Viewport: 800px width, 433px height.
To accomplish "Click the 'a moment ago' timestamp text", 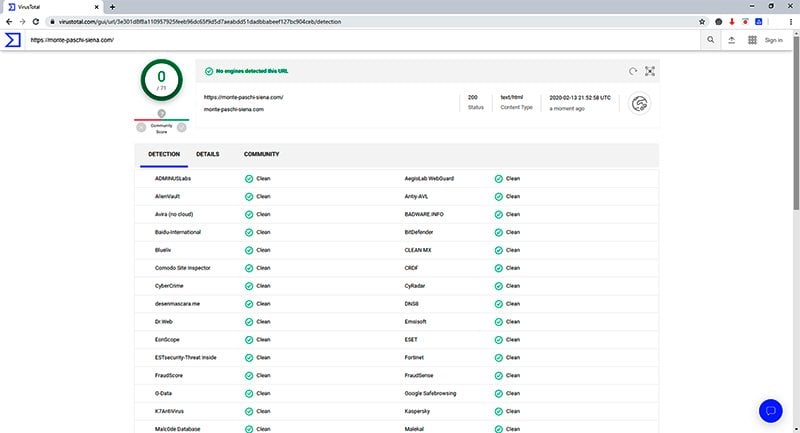I will coord(567,109).
